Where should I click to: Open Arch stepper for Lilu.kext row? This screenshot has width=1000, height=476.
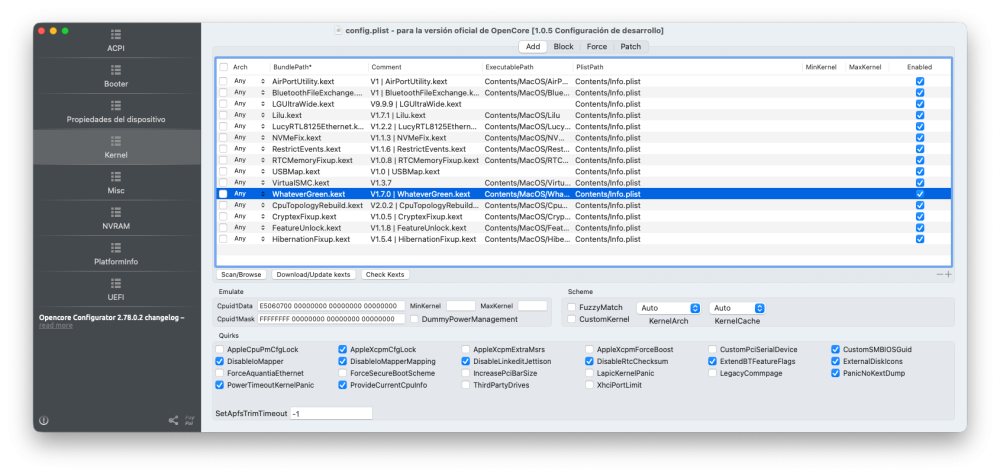263,115
